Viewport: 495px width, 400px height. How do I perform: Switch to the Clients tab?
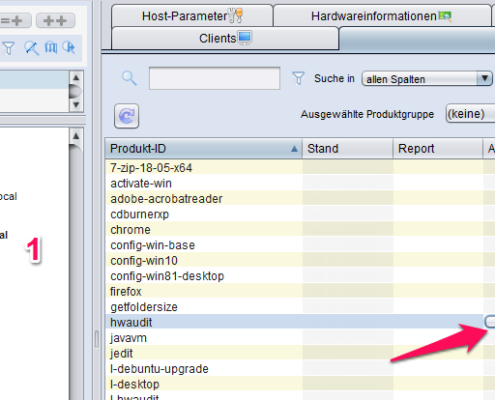pyautogui.click(x=225, y=38)
